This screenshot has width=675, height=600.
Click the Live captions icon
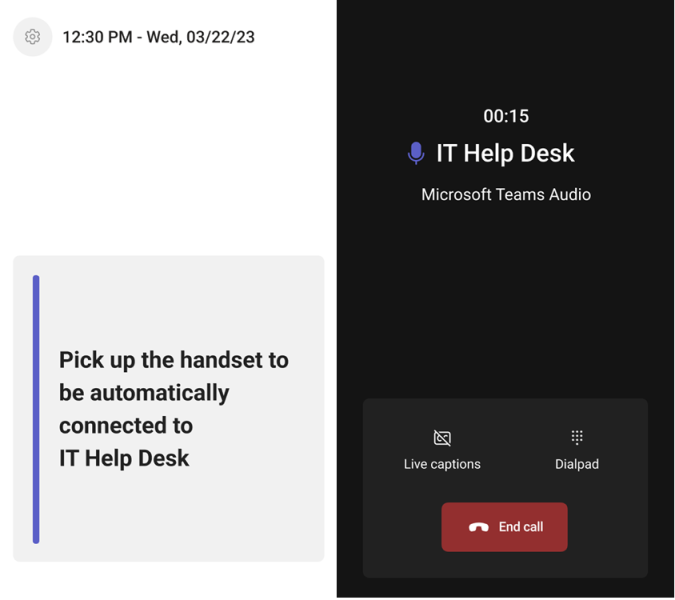tap(442, 438)
